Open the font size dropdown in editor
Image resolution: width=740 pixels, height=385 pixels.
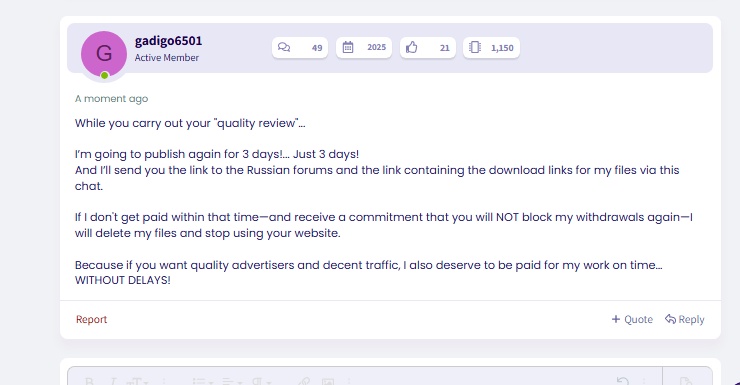pyautogui.click(x=137, y=381)
